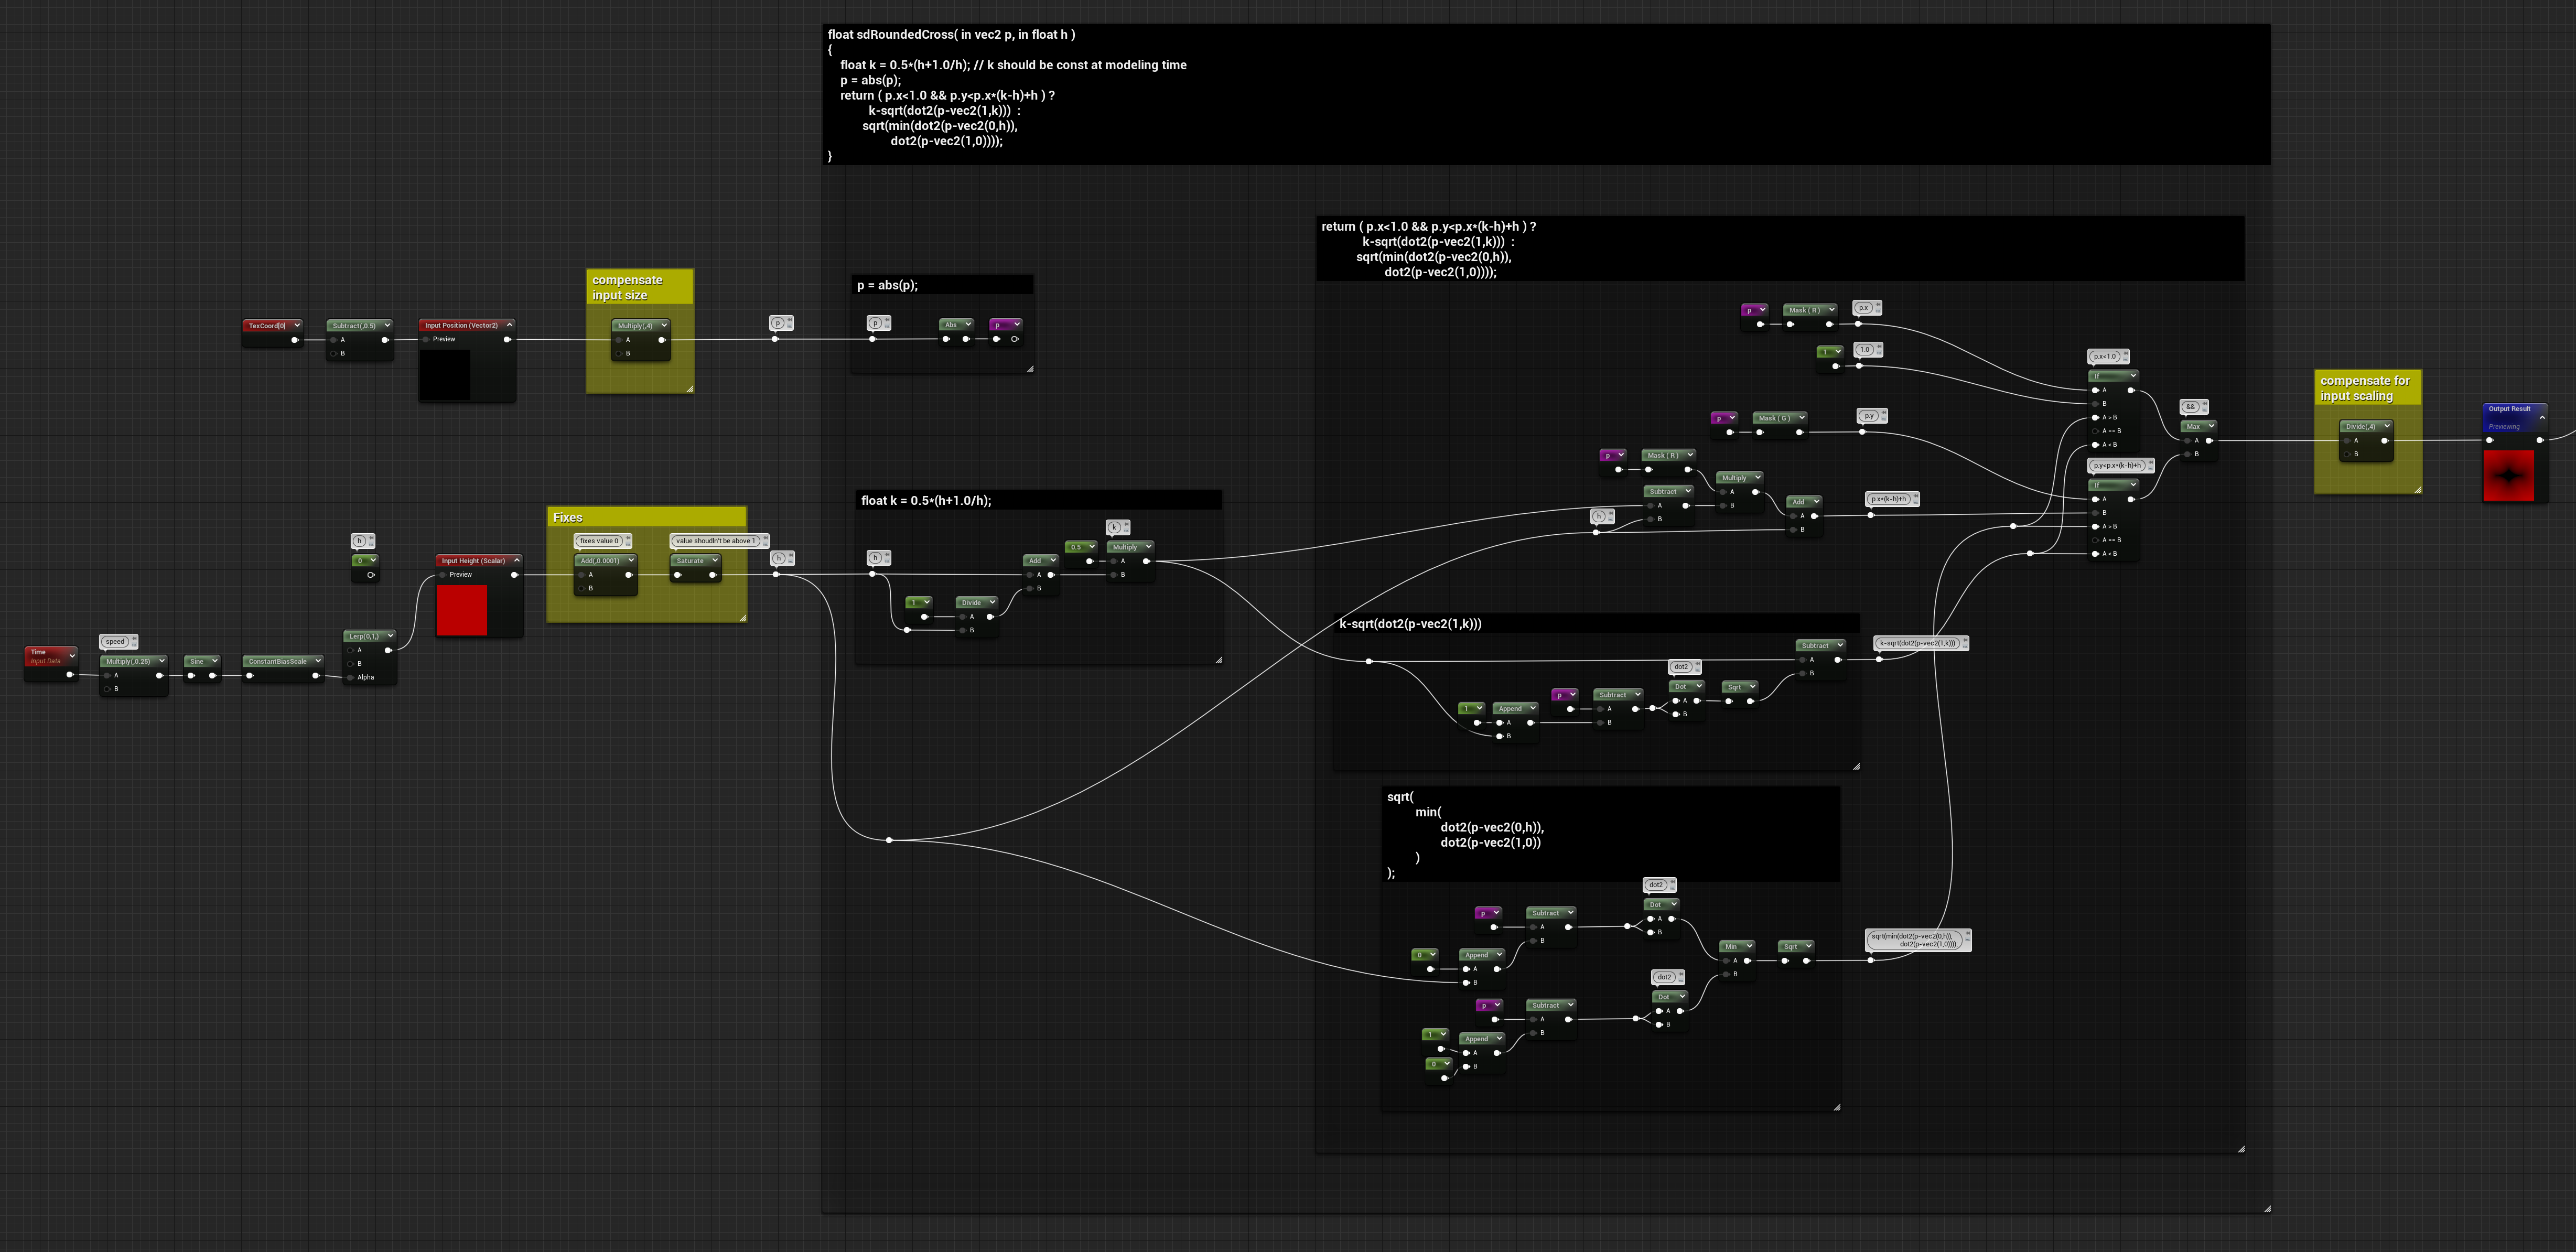The width and height of the screenshot is (2576, 1252).
Task: Pin the 'speed' comment bubble
Action: (x=133, y=639)
